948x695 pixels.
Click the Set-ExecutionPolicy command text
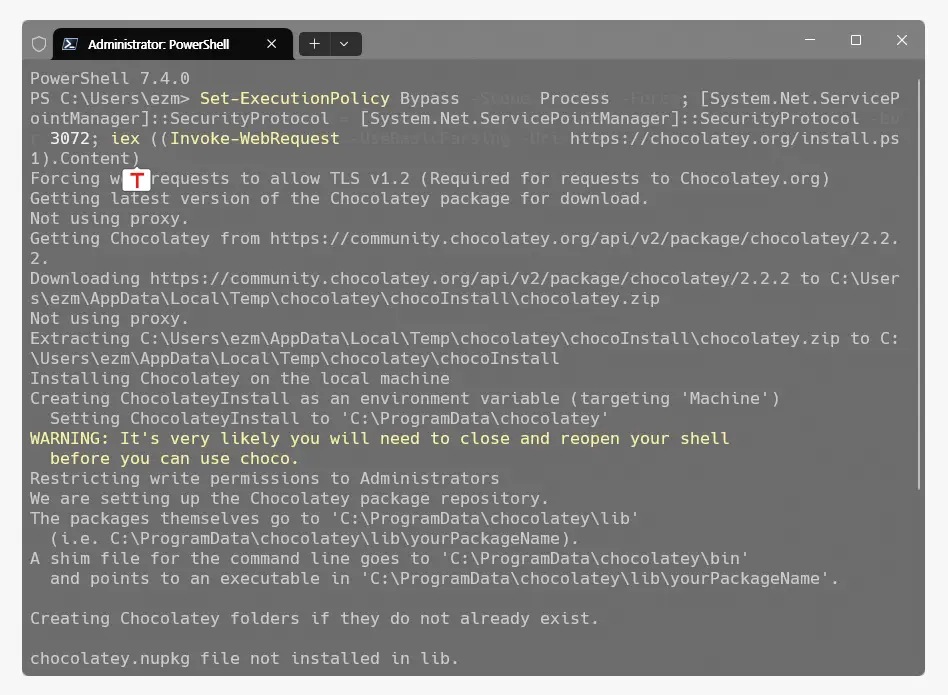294,98
